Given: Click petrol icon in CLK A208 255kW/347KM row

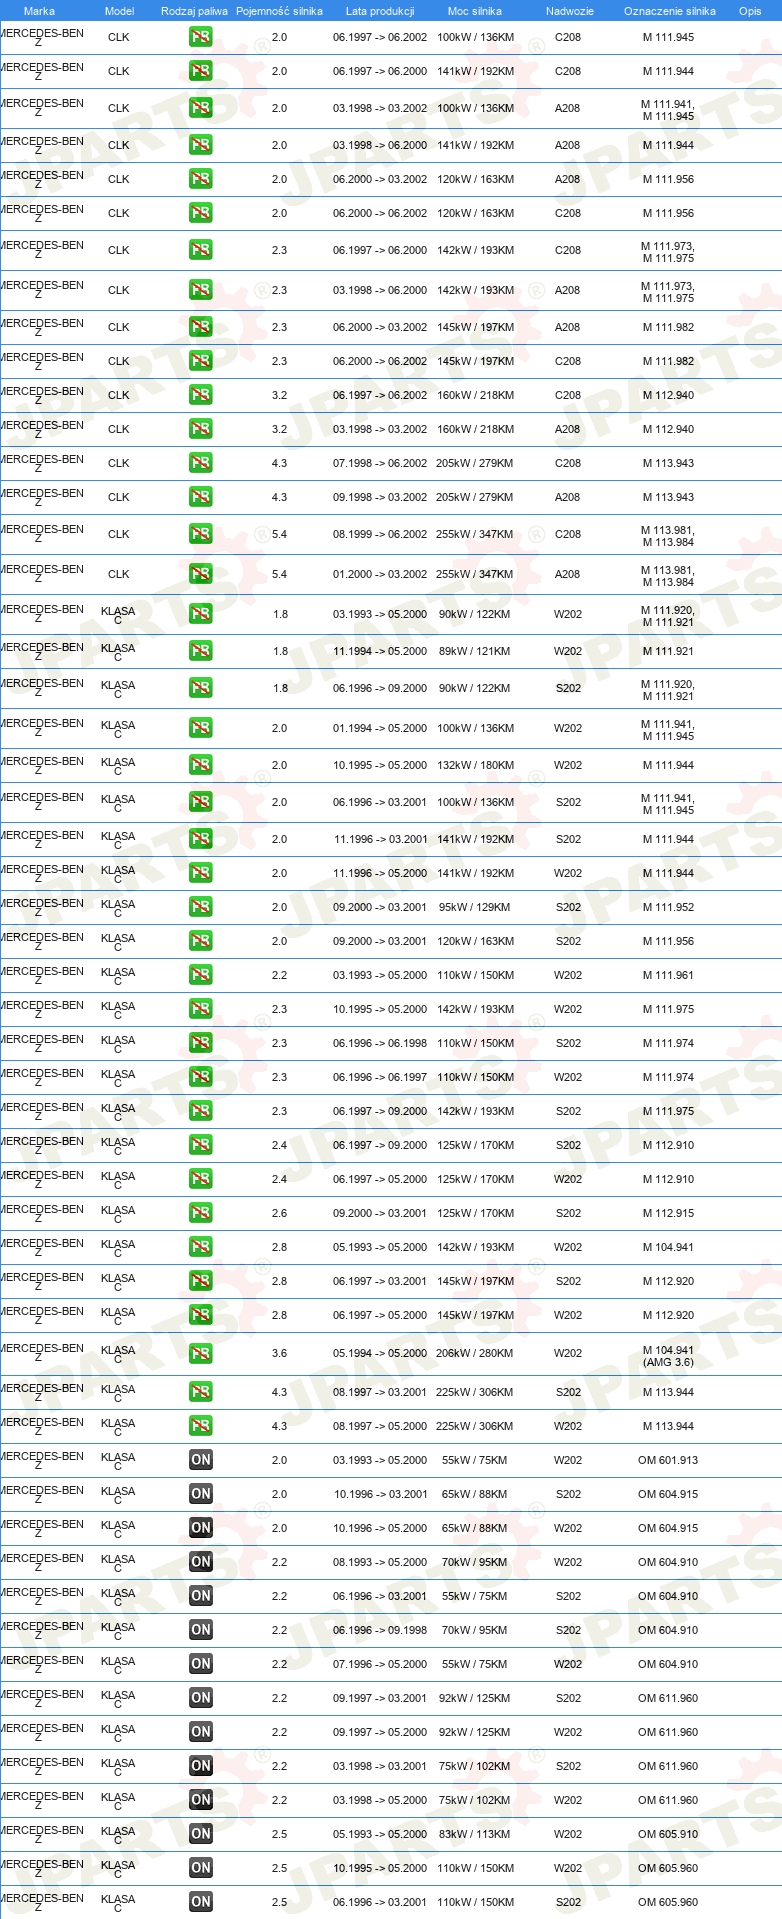Looking at the screenshot, I should pyautogui.click(x=201, y=574).
